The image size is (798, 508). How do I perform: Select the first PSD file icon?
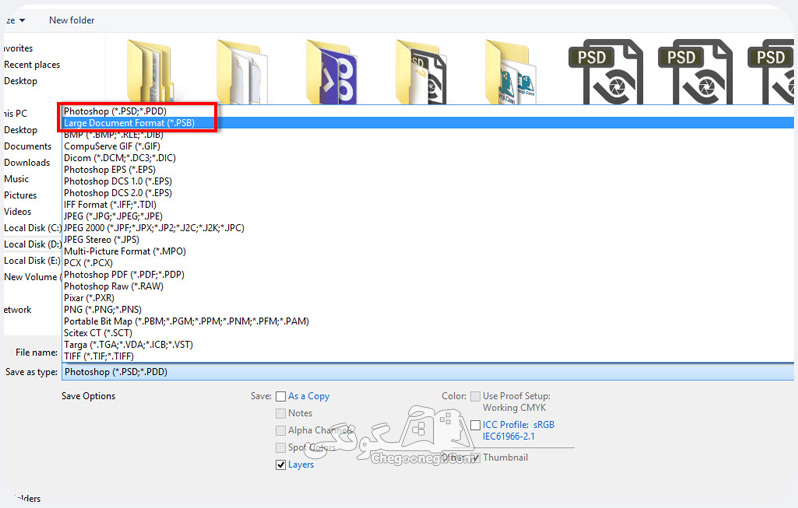coord(606,71)
